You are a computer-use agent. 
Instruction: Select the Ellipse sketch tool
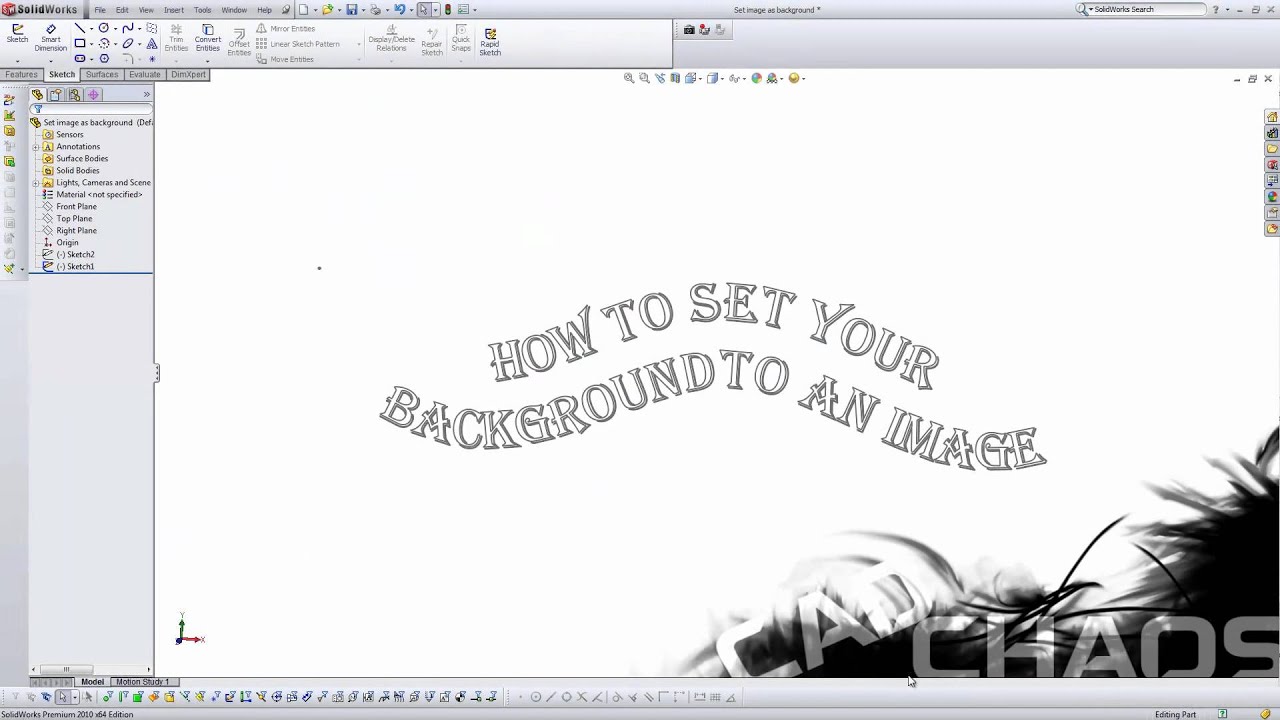(x=128, y=43)
